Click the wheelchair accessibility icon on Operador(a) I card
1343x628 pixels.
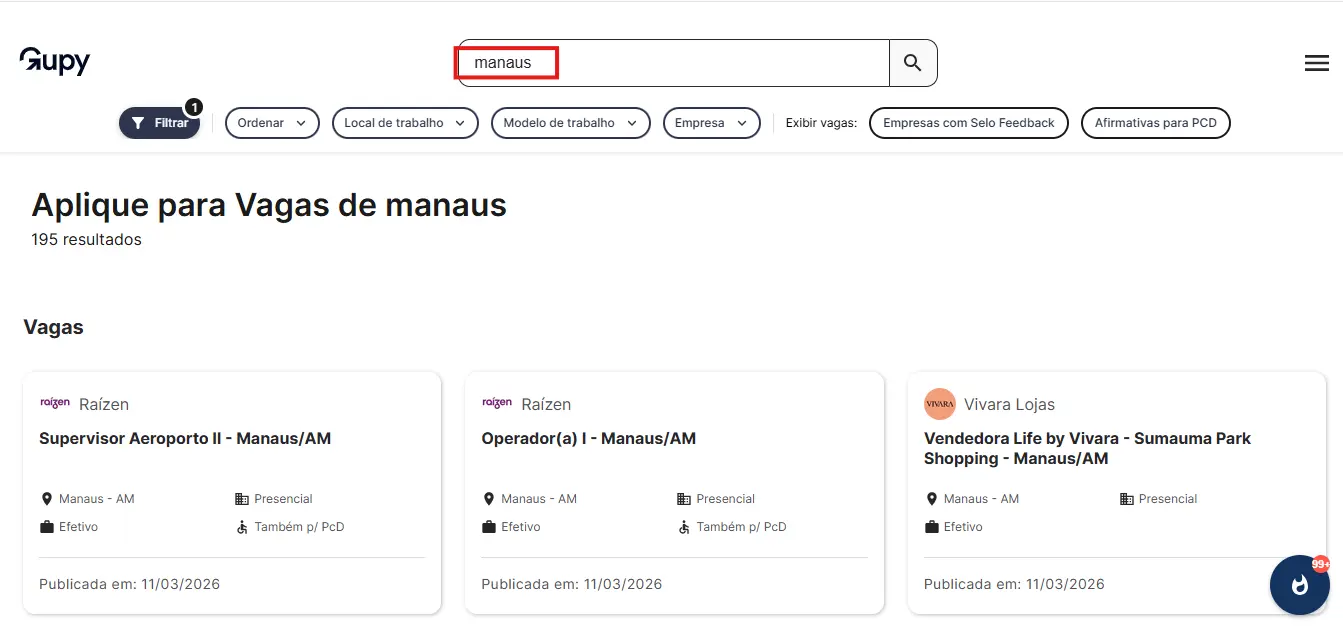(x=683, y=526)
